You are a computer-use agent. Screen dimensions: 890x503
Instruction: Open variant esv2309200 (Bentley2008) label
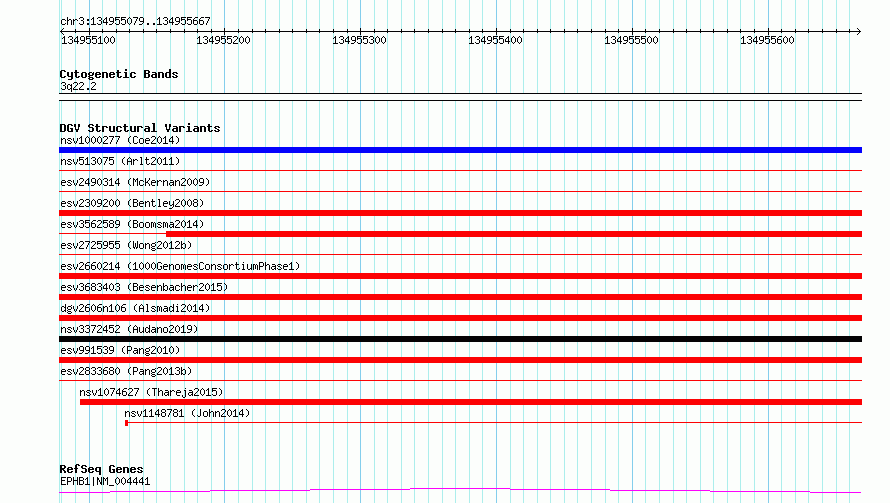click(x=132, y=203)
